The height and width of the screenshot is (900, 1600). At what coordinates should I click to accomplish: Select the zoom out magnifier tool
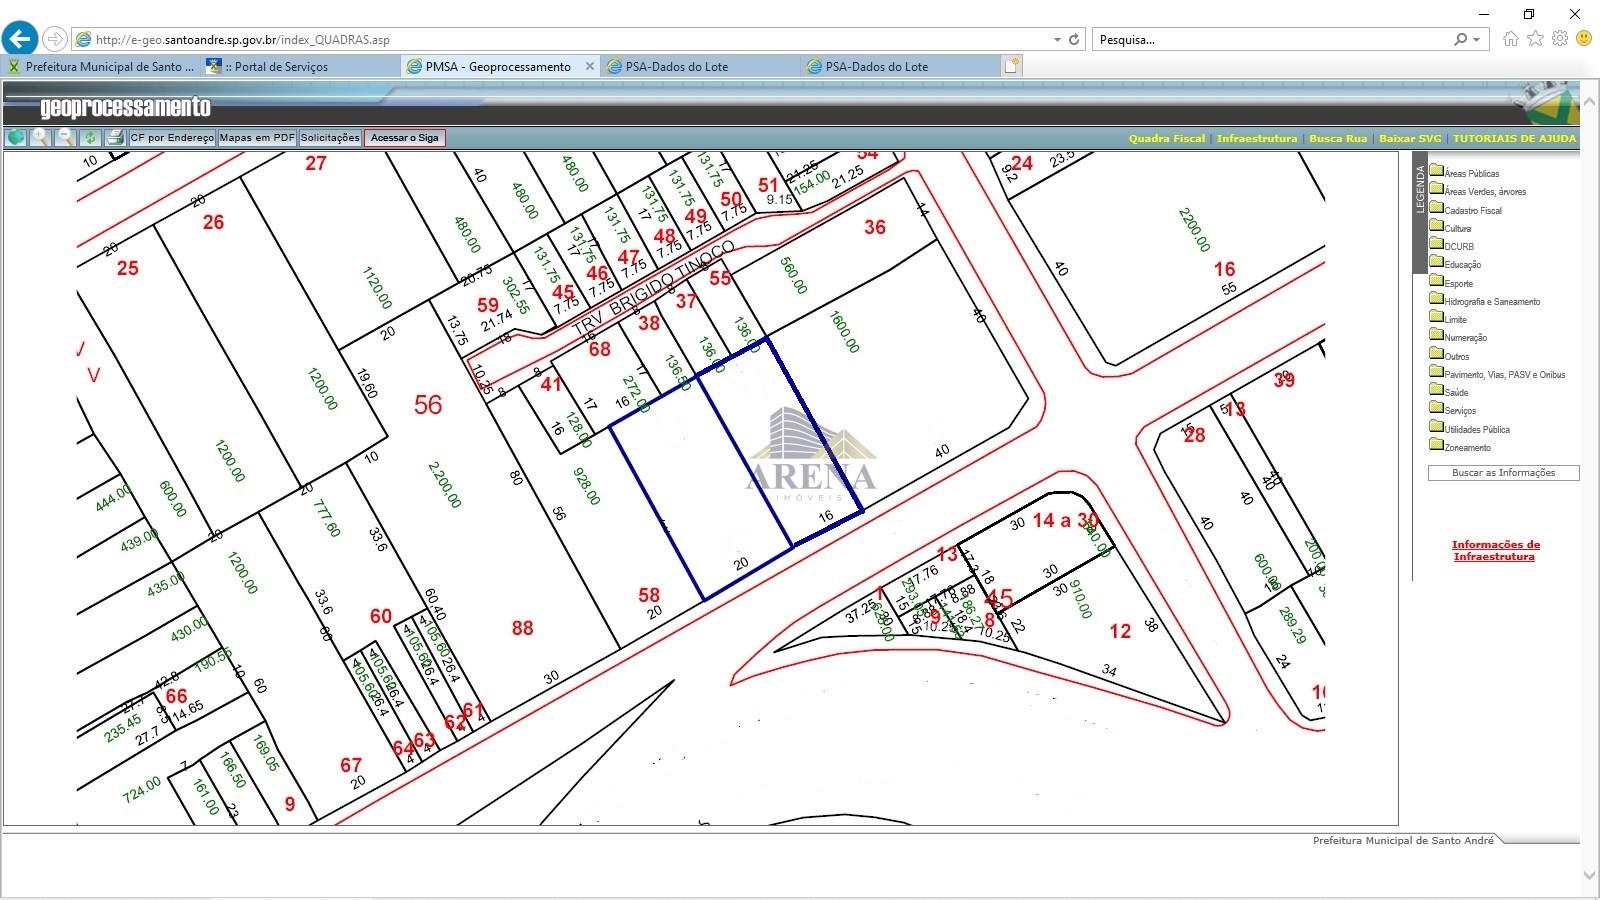coord(65,138)
